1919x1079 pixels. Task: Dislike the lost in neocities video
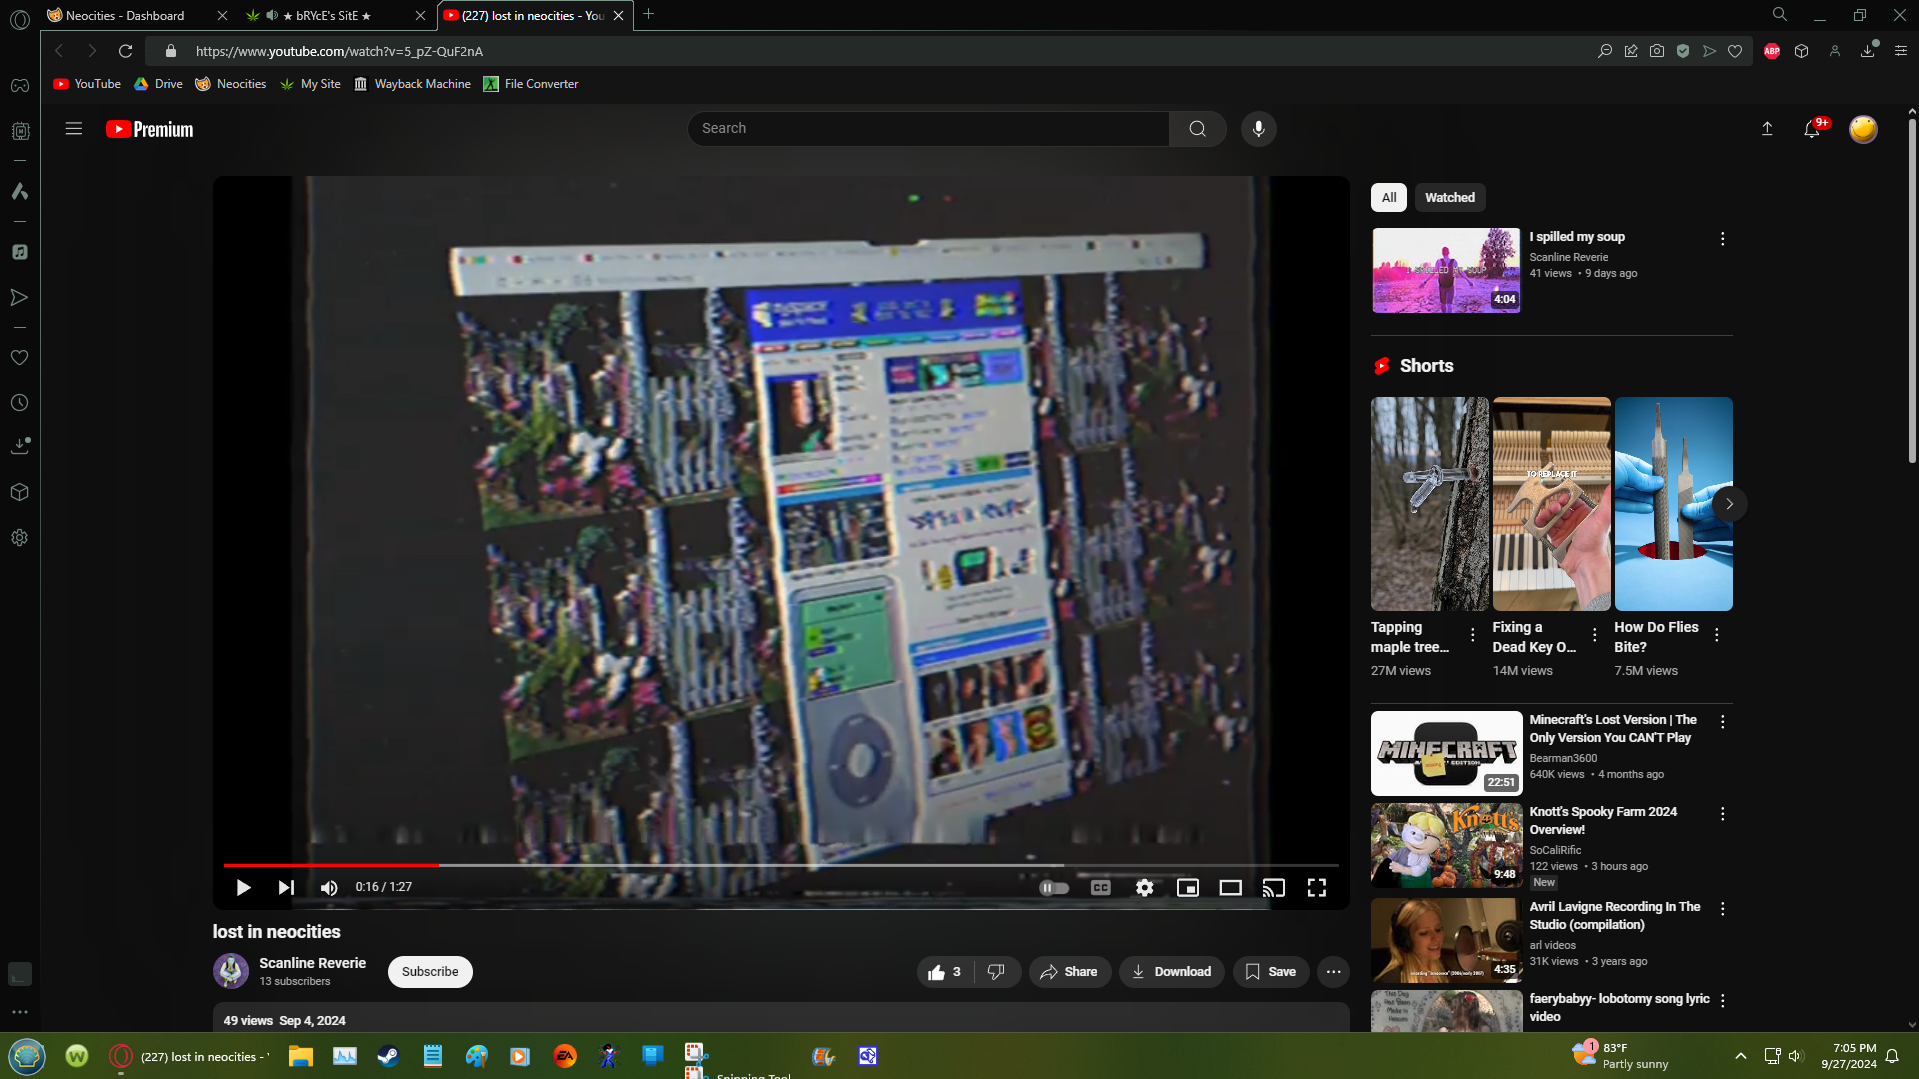tap(996, 972)
